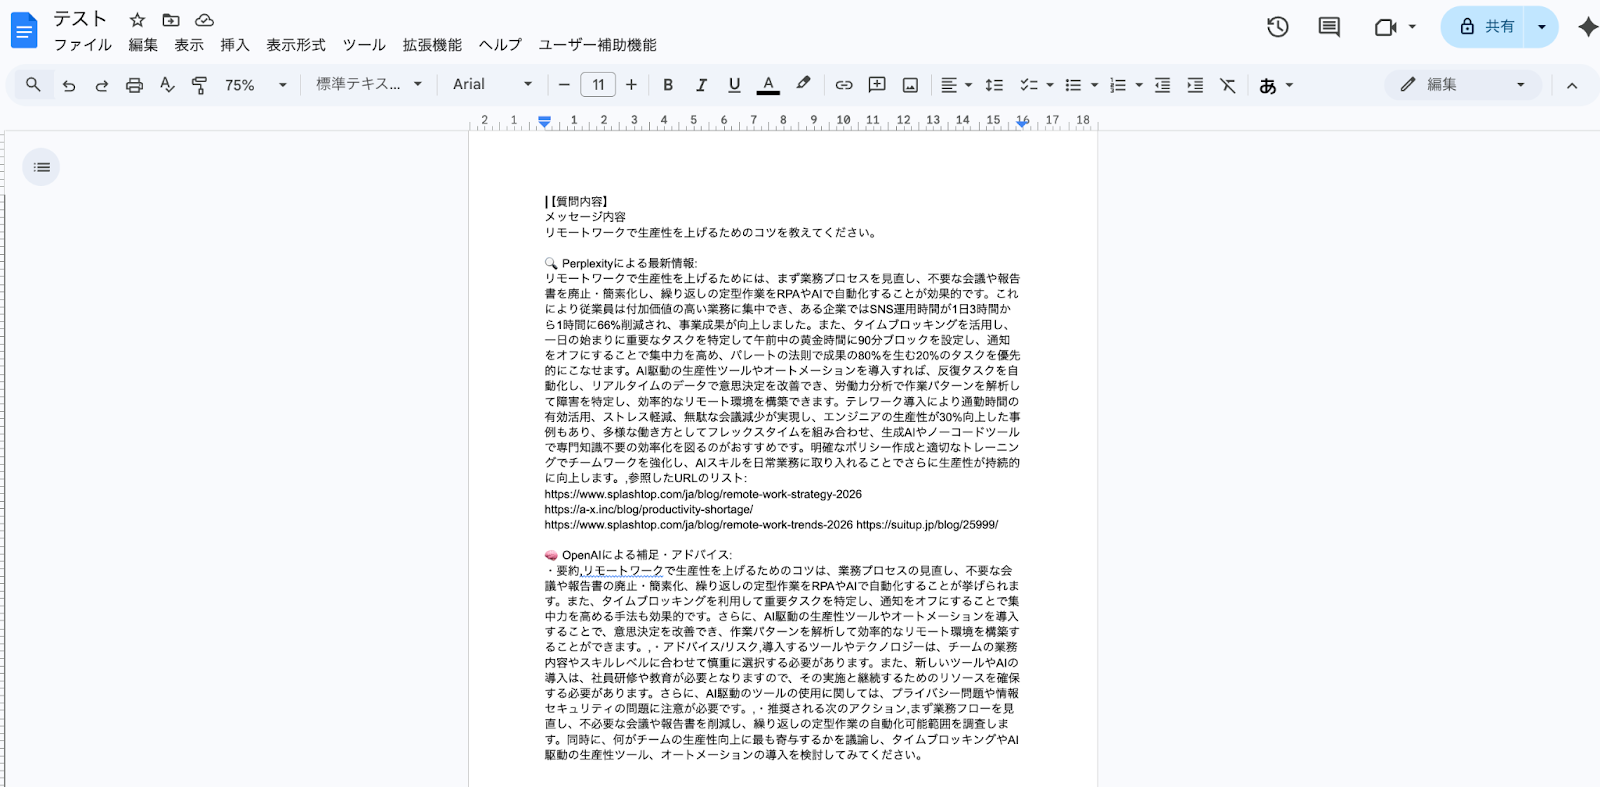The image size is (1600, 787).
Task: Move document using the folder icon
Action: pyautogui.click(x=171, y=20)
